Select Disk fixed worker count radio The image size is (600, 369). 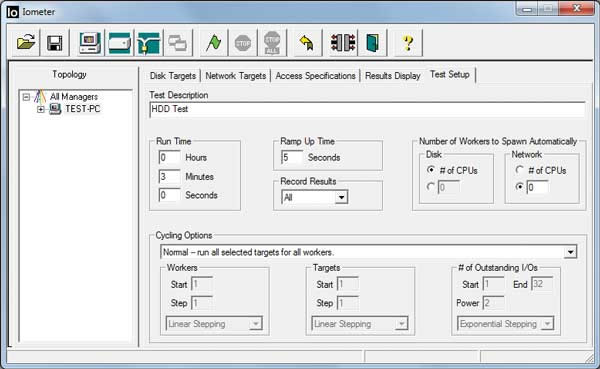click(431, 187)
